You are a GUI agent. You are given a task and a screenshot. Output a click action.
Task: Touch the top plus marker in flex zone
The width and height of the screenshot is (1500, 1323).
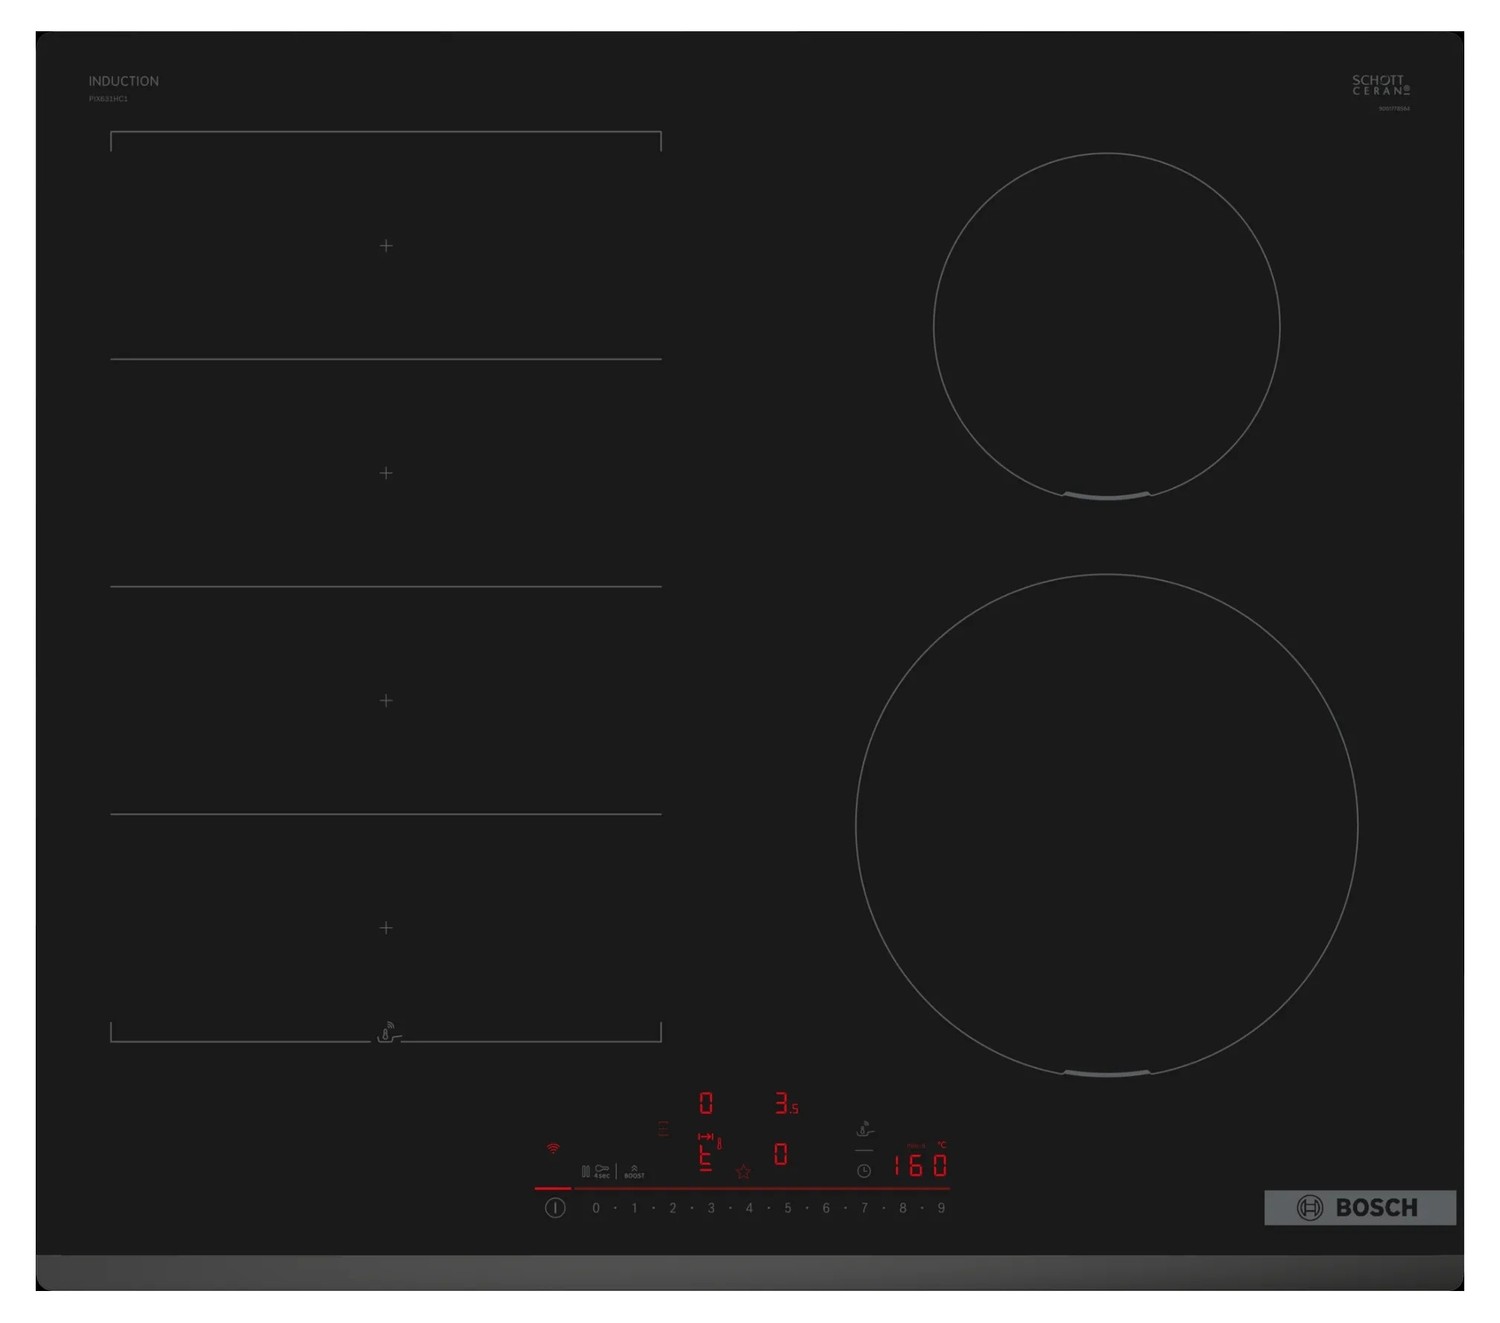(386, 246)
